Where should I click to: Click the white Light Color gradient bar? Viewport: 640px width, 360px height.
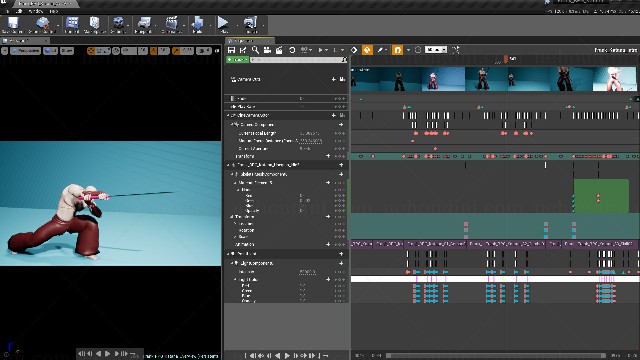pyautogui.click(x=495, y=279)
